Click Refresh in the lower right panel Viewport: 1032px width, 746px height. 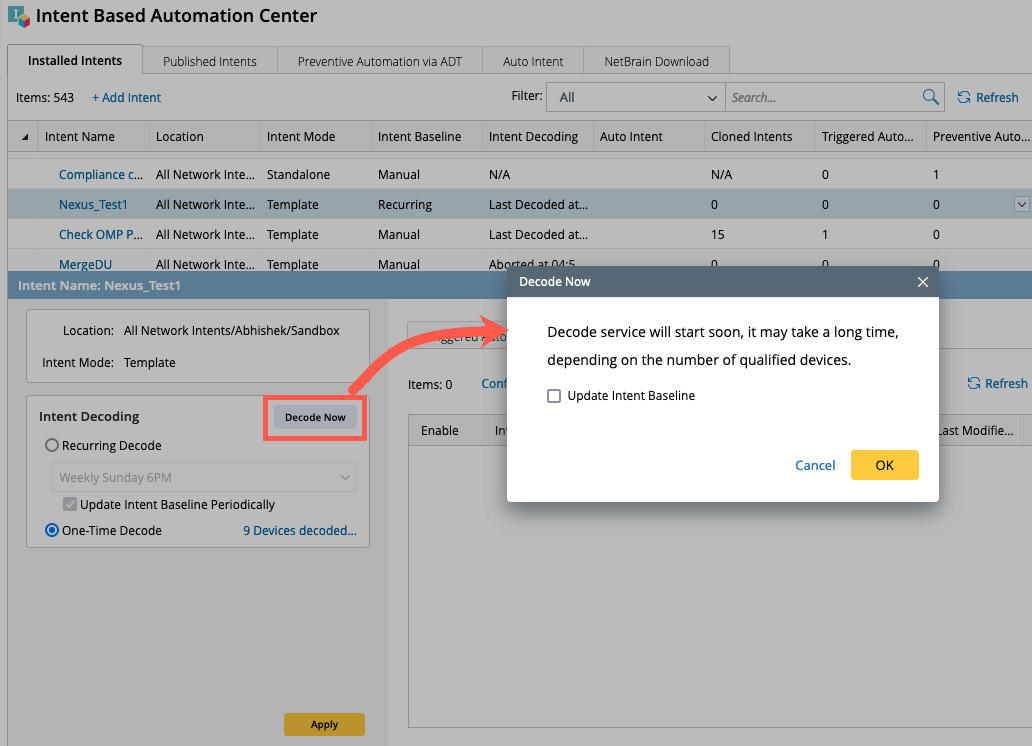[997, 383]
